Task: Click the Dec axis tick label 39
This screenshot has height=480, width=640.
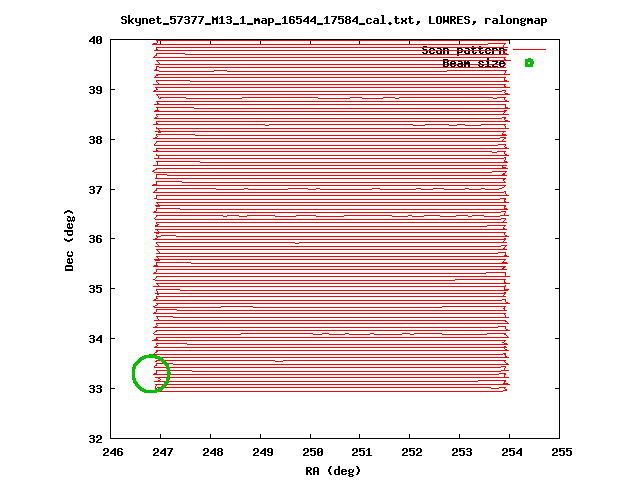Action: pos(95,90)
